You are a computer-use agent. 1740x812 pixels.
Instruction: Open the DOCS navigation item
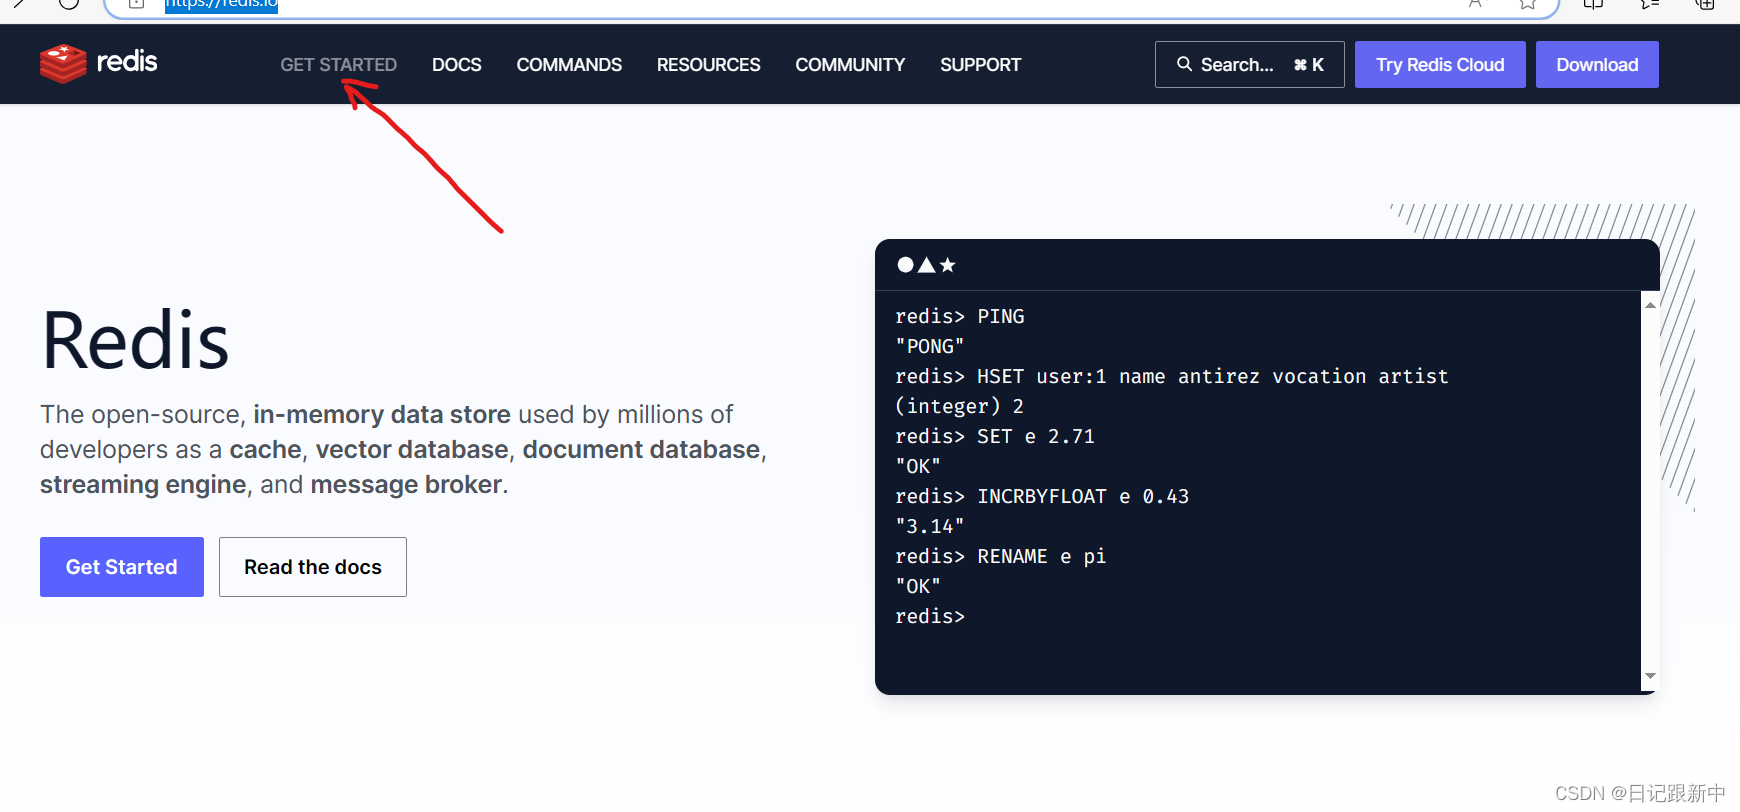(x=457, y=65)
